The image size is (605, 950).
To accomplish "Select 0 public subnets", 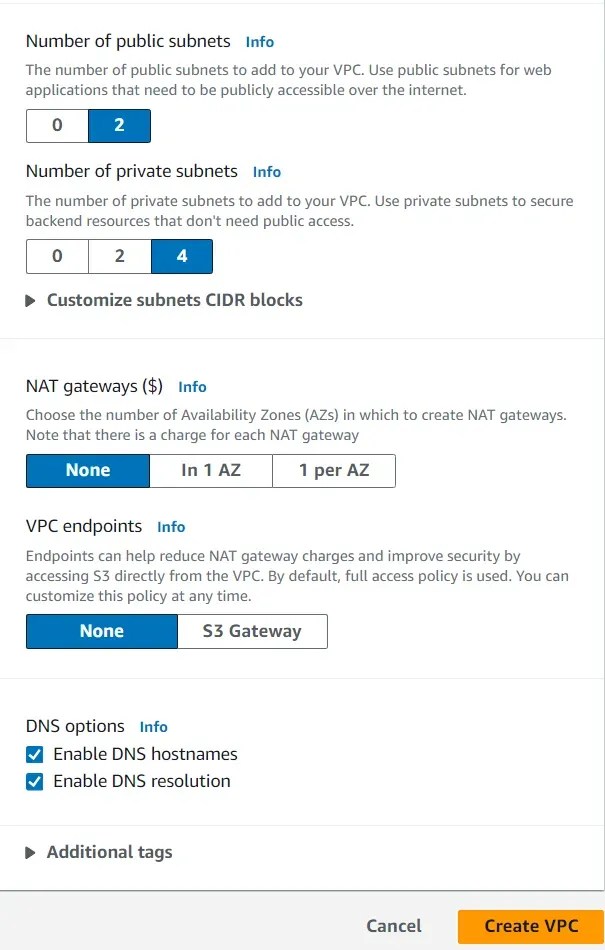I will [x=57, y=125].
